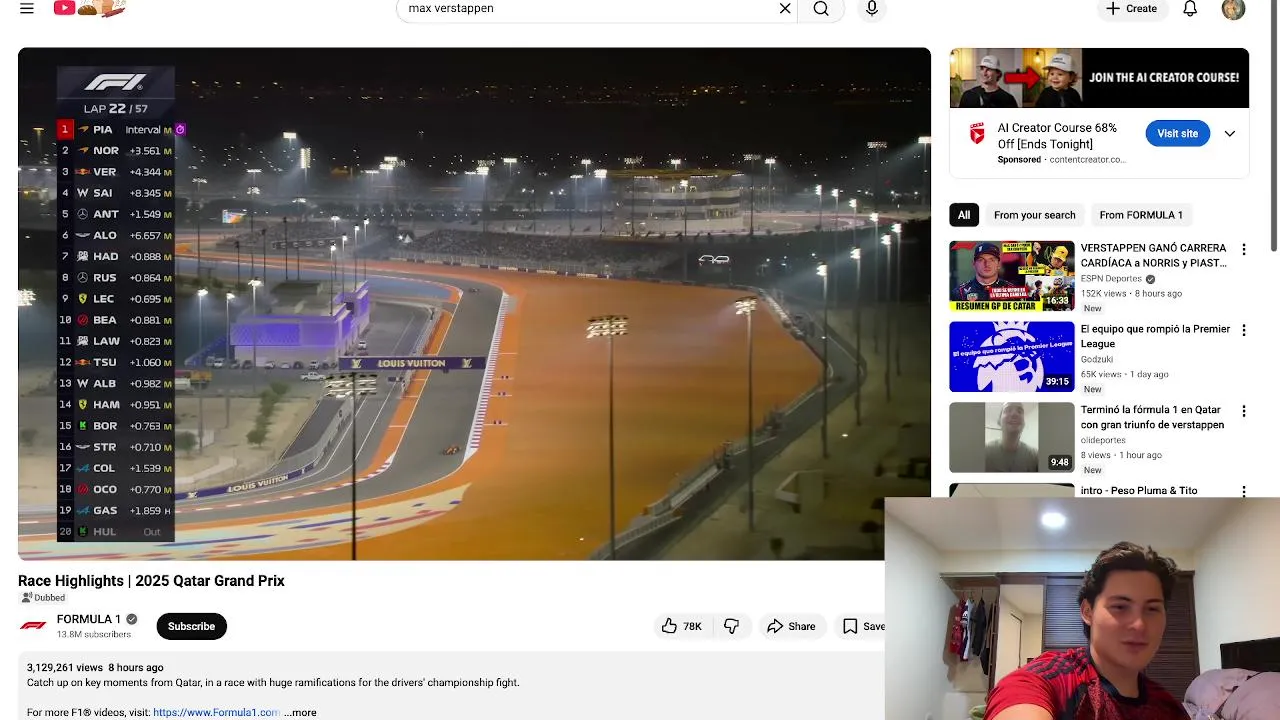Open options for Peso Pluma intro video
The image size is (1280, 720).
coord(1244,491)
